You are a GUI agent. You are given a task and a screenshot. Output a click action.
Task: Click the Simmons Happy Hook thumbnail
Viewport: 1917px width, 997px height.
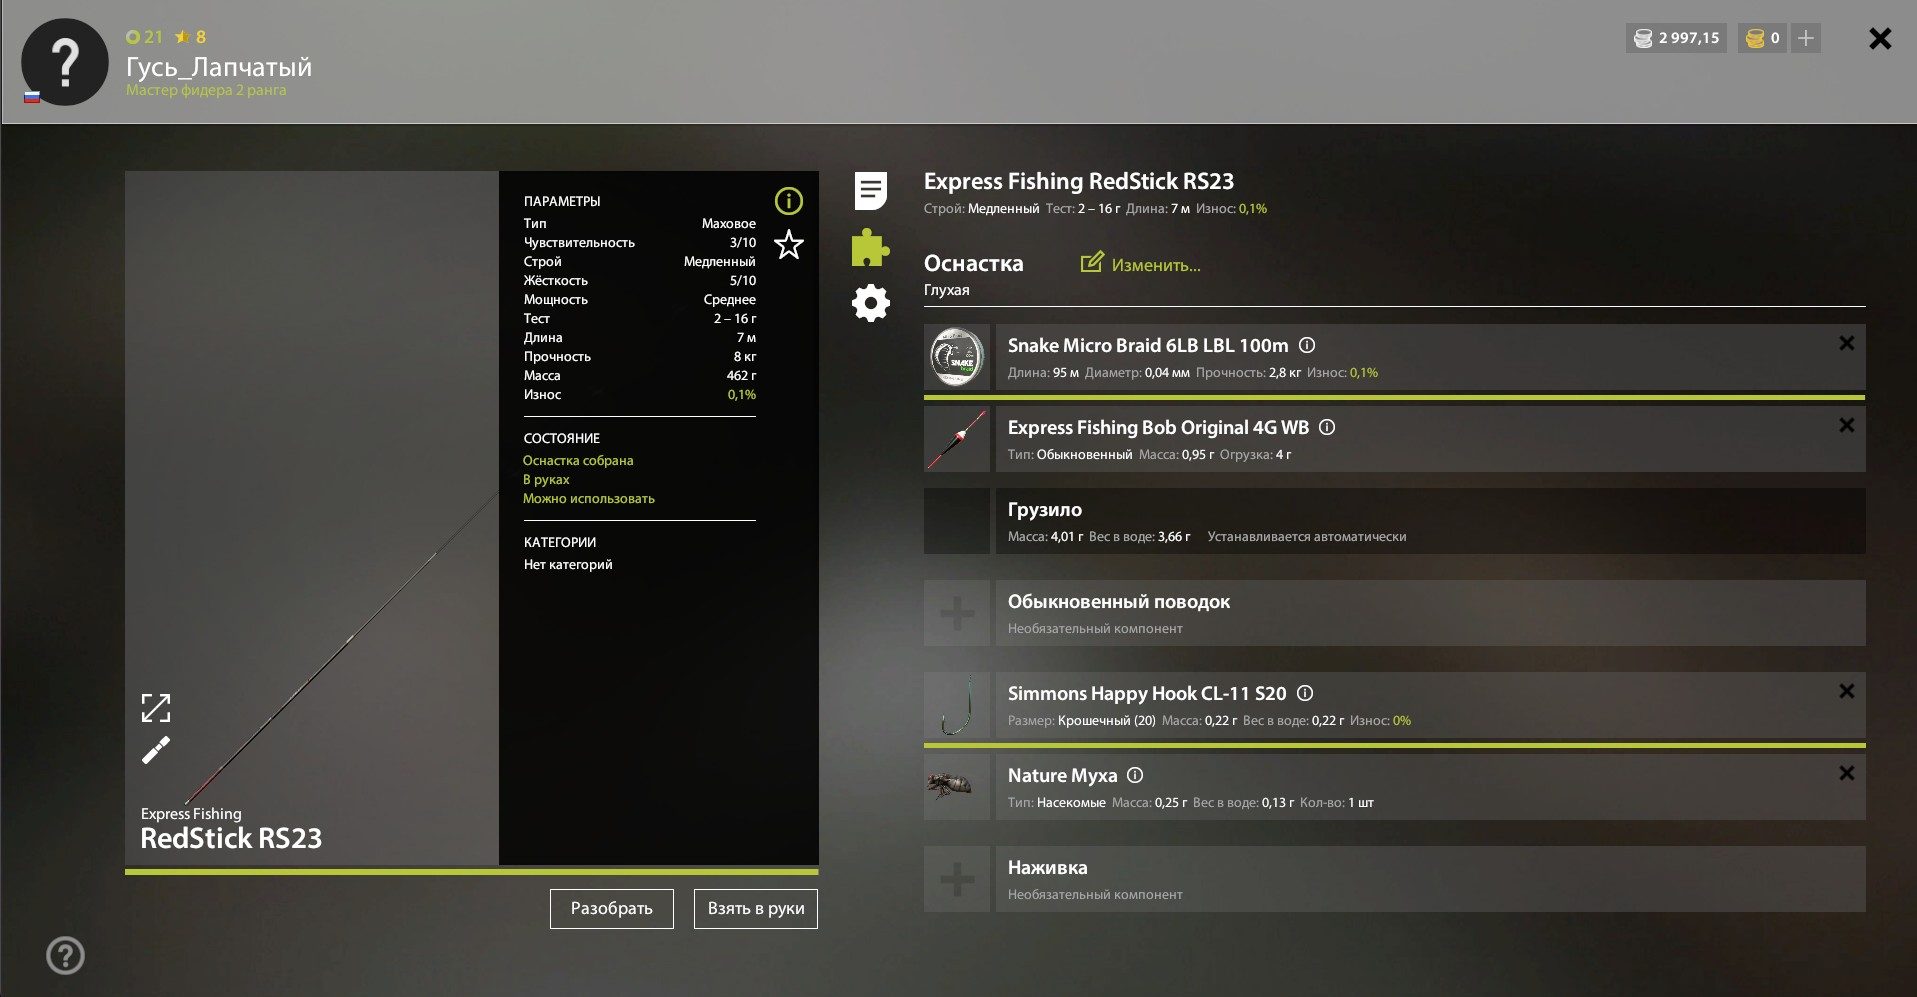pos(957,705)
